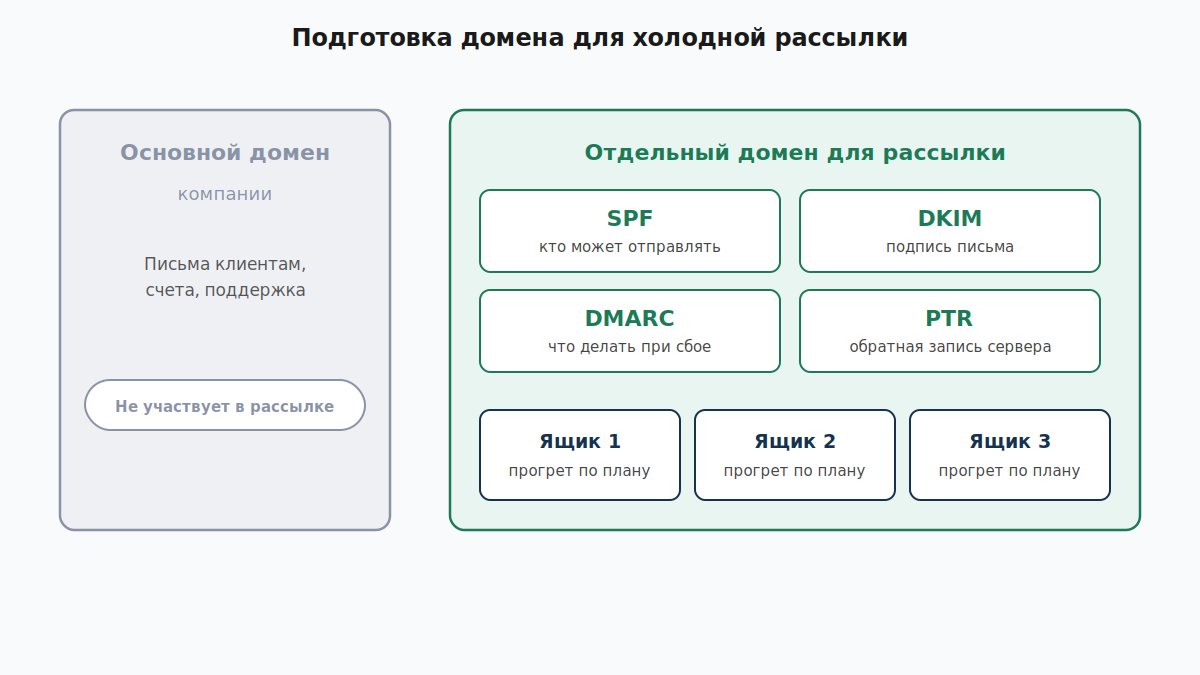This screenshot has width=1200, height=675.
Task: Click the 'Не участвует в рассылке' pill
Action: pos(225,405)
